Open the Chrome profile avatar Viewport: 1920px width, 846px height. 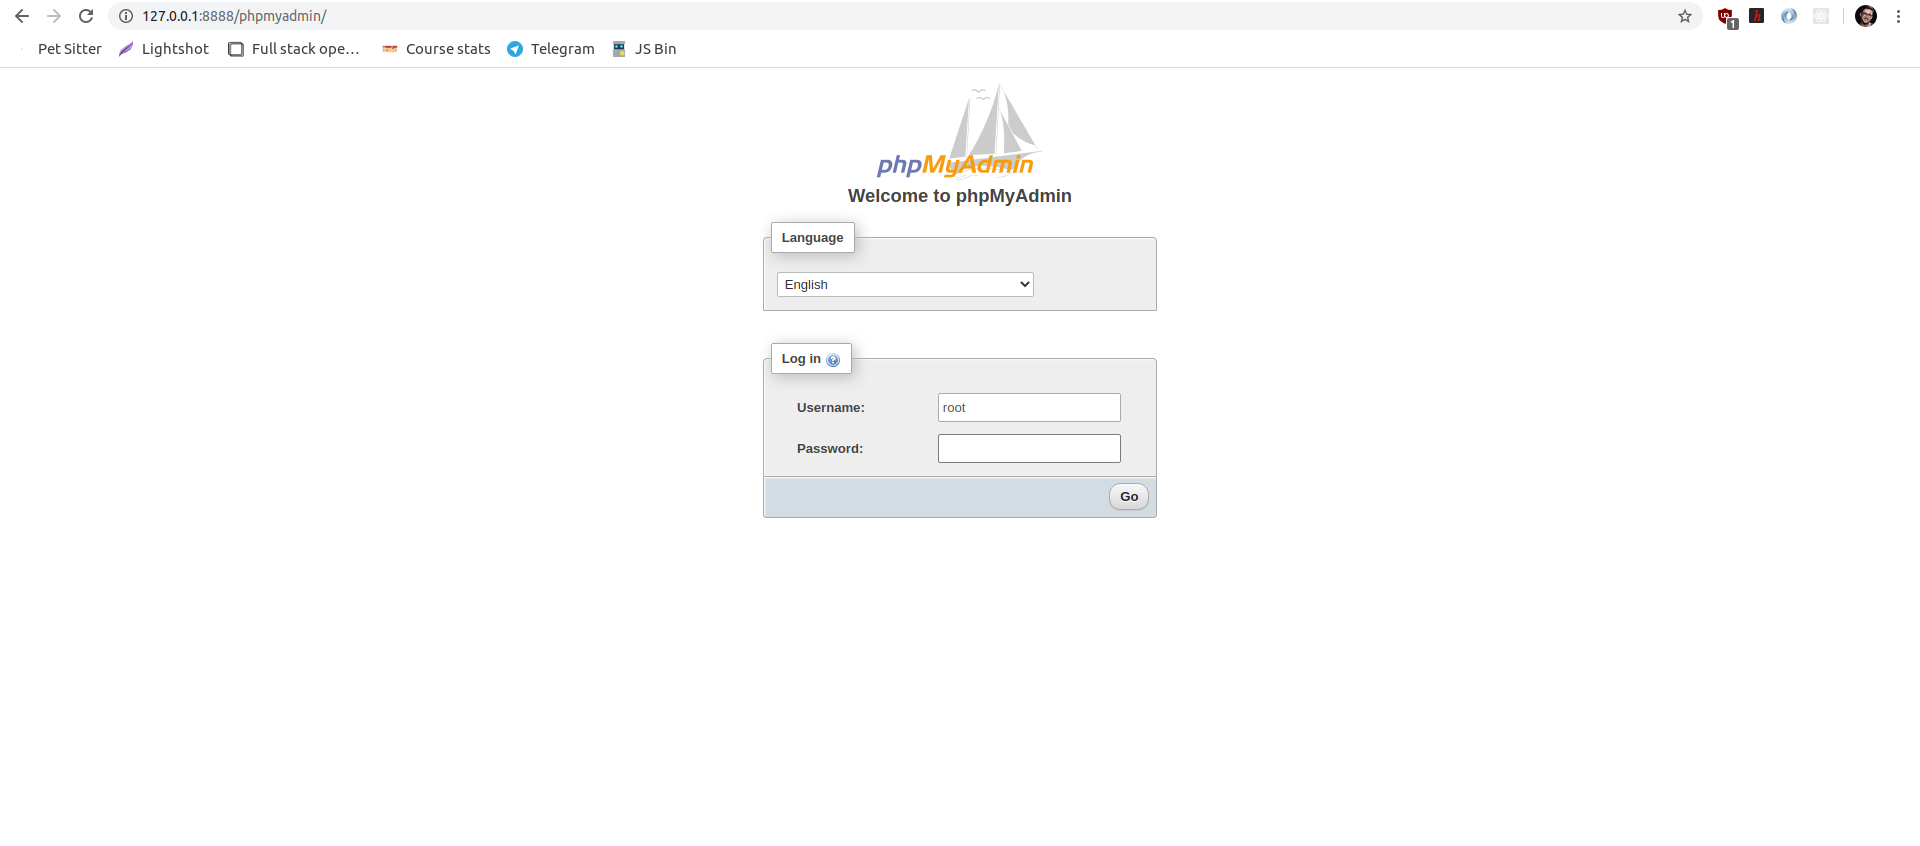click(x=1866, y=16)
